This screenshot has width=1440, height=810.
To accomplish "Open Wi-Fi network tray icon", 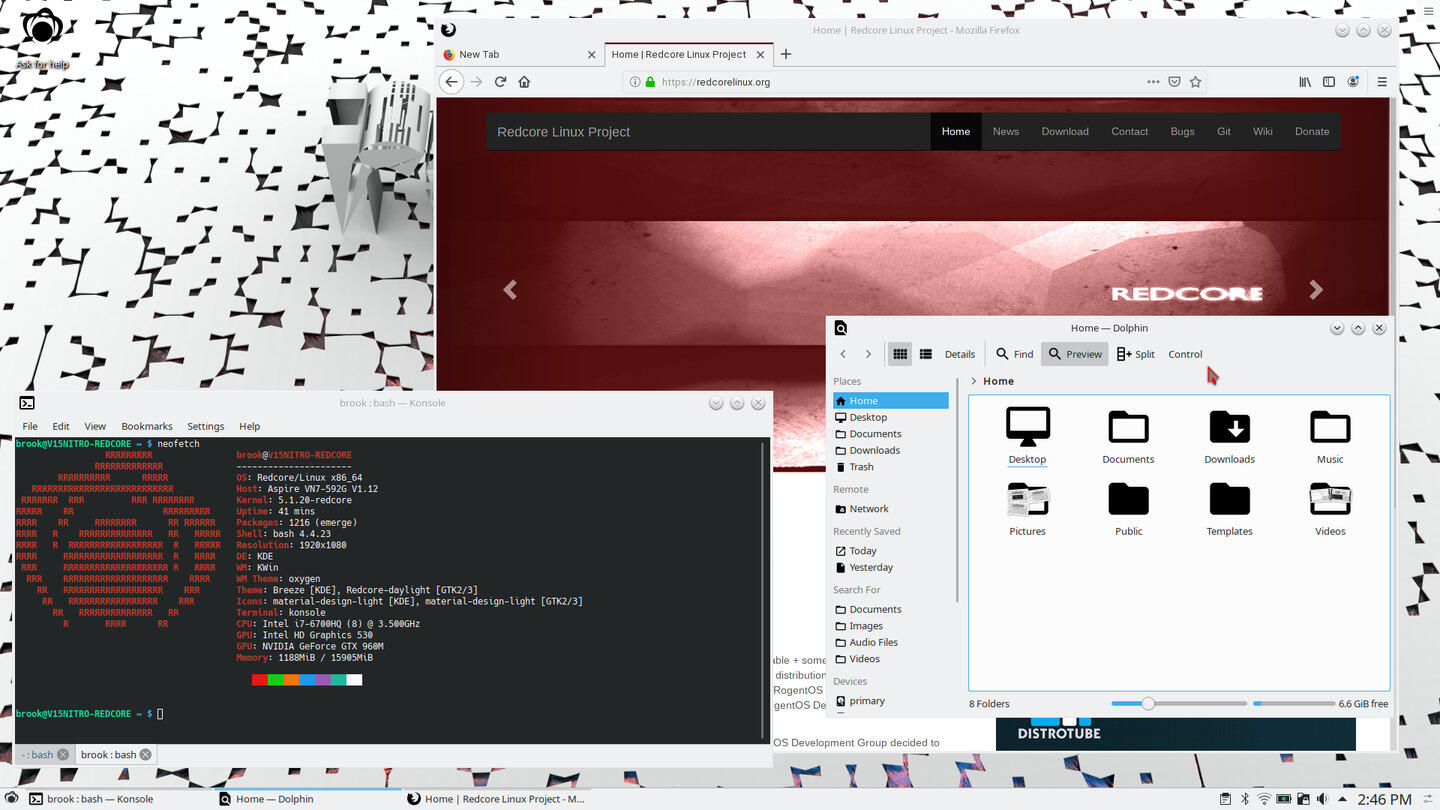I will click(x=1264, y=799).
